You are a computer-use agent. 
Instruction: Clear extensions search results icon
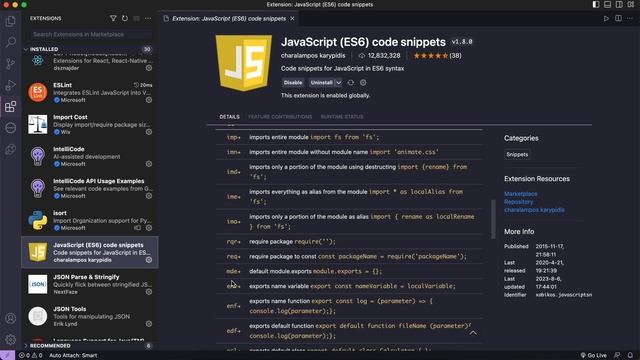pos(136,18)
